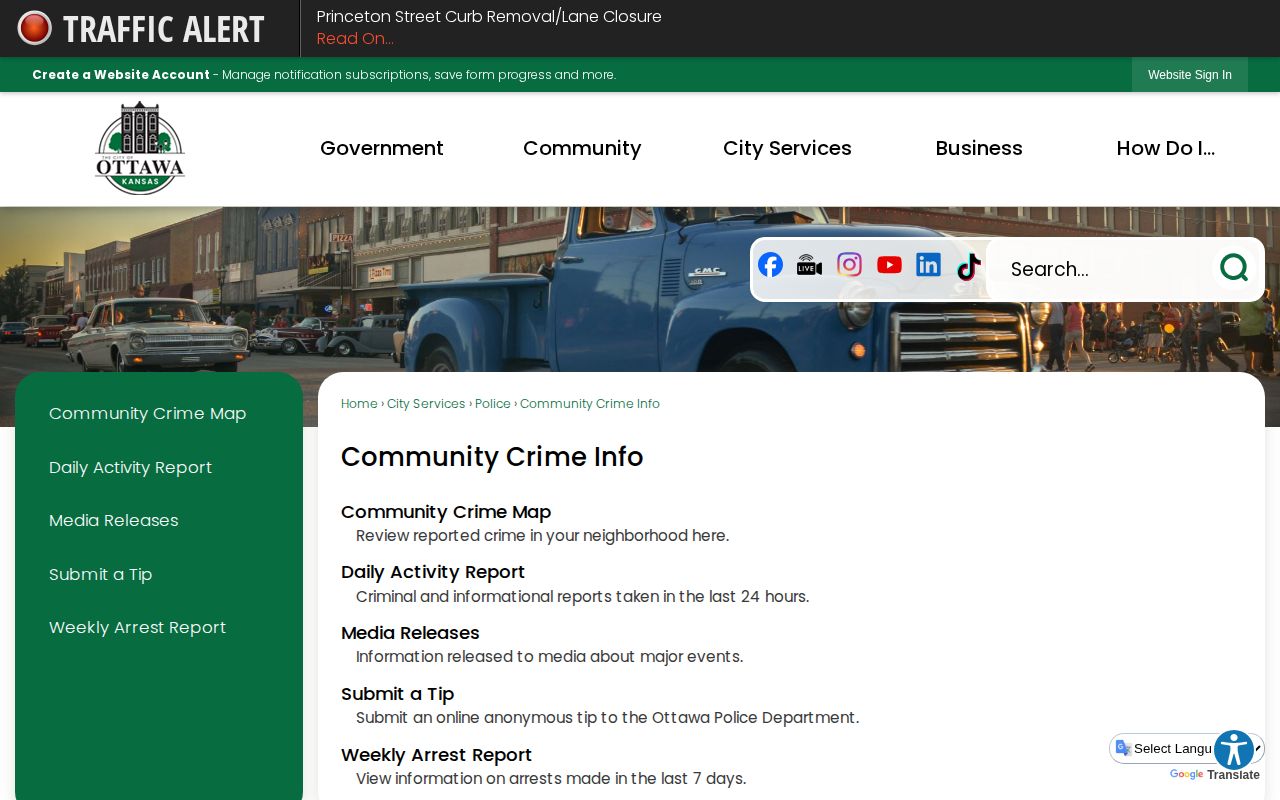Go to Home breadcrumb
Image resolution: width=1280 pixels, height=800 pixels.
point(359,404)
